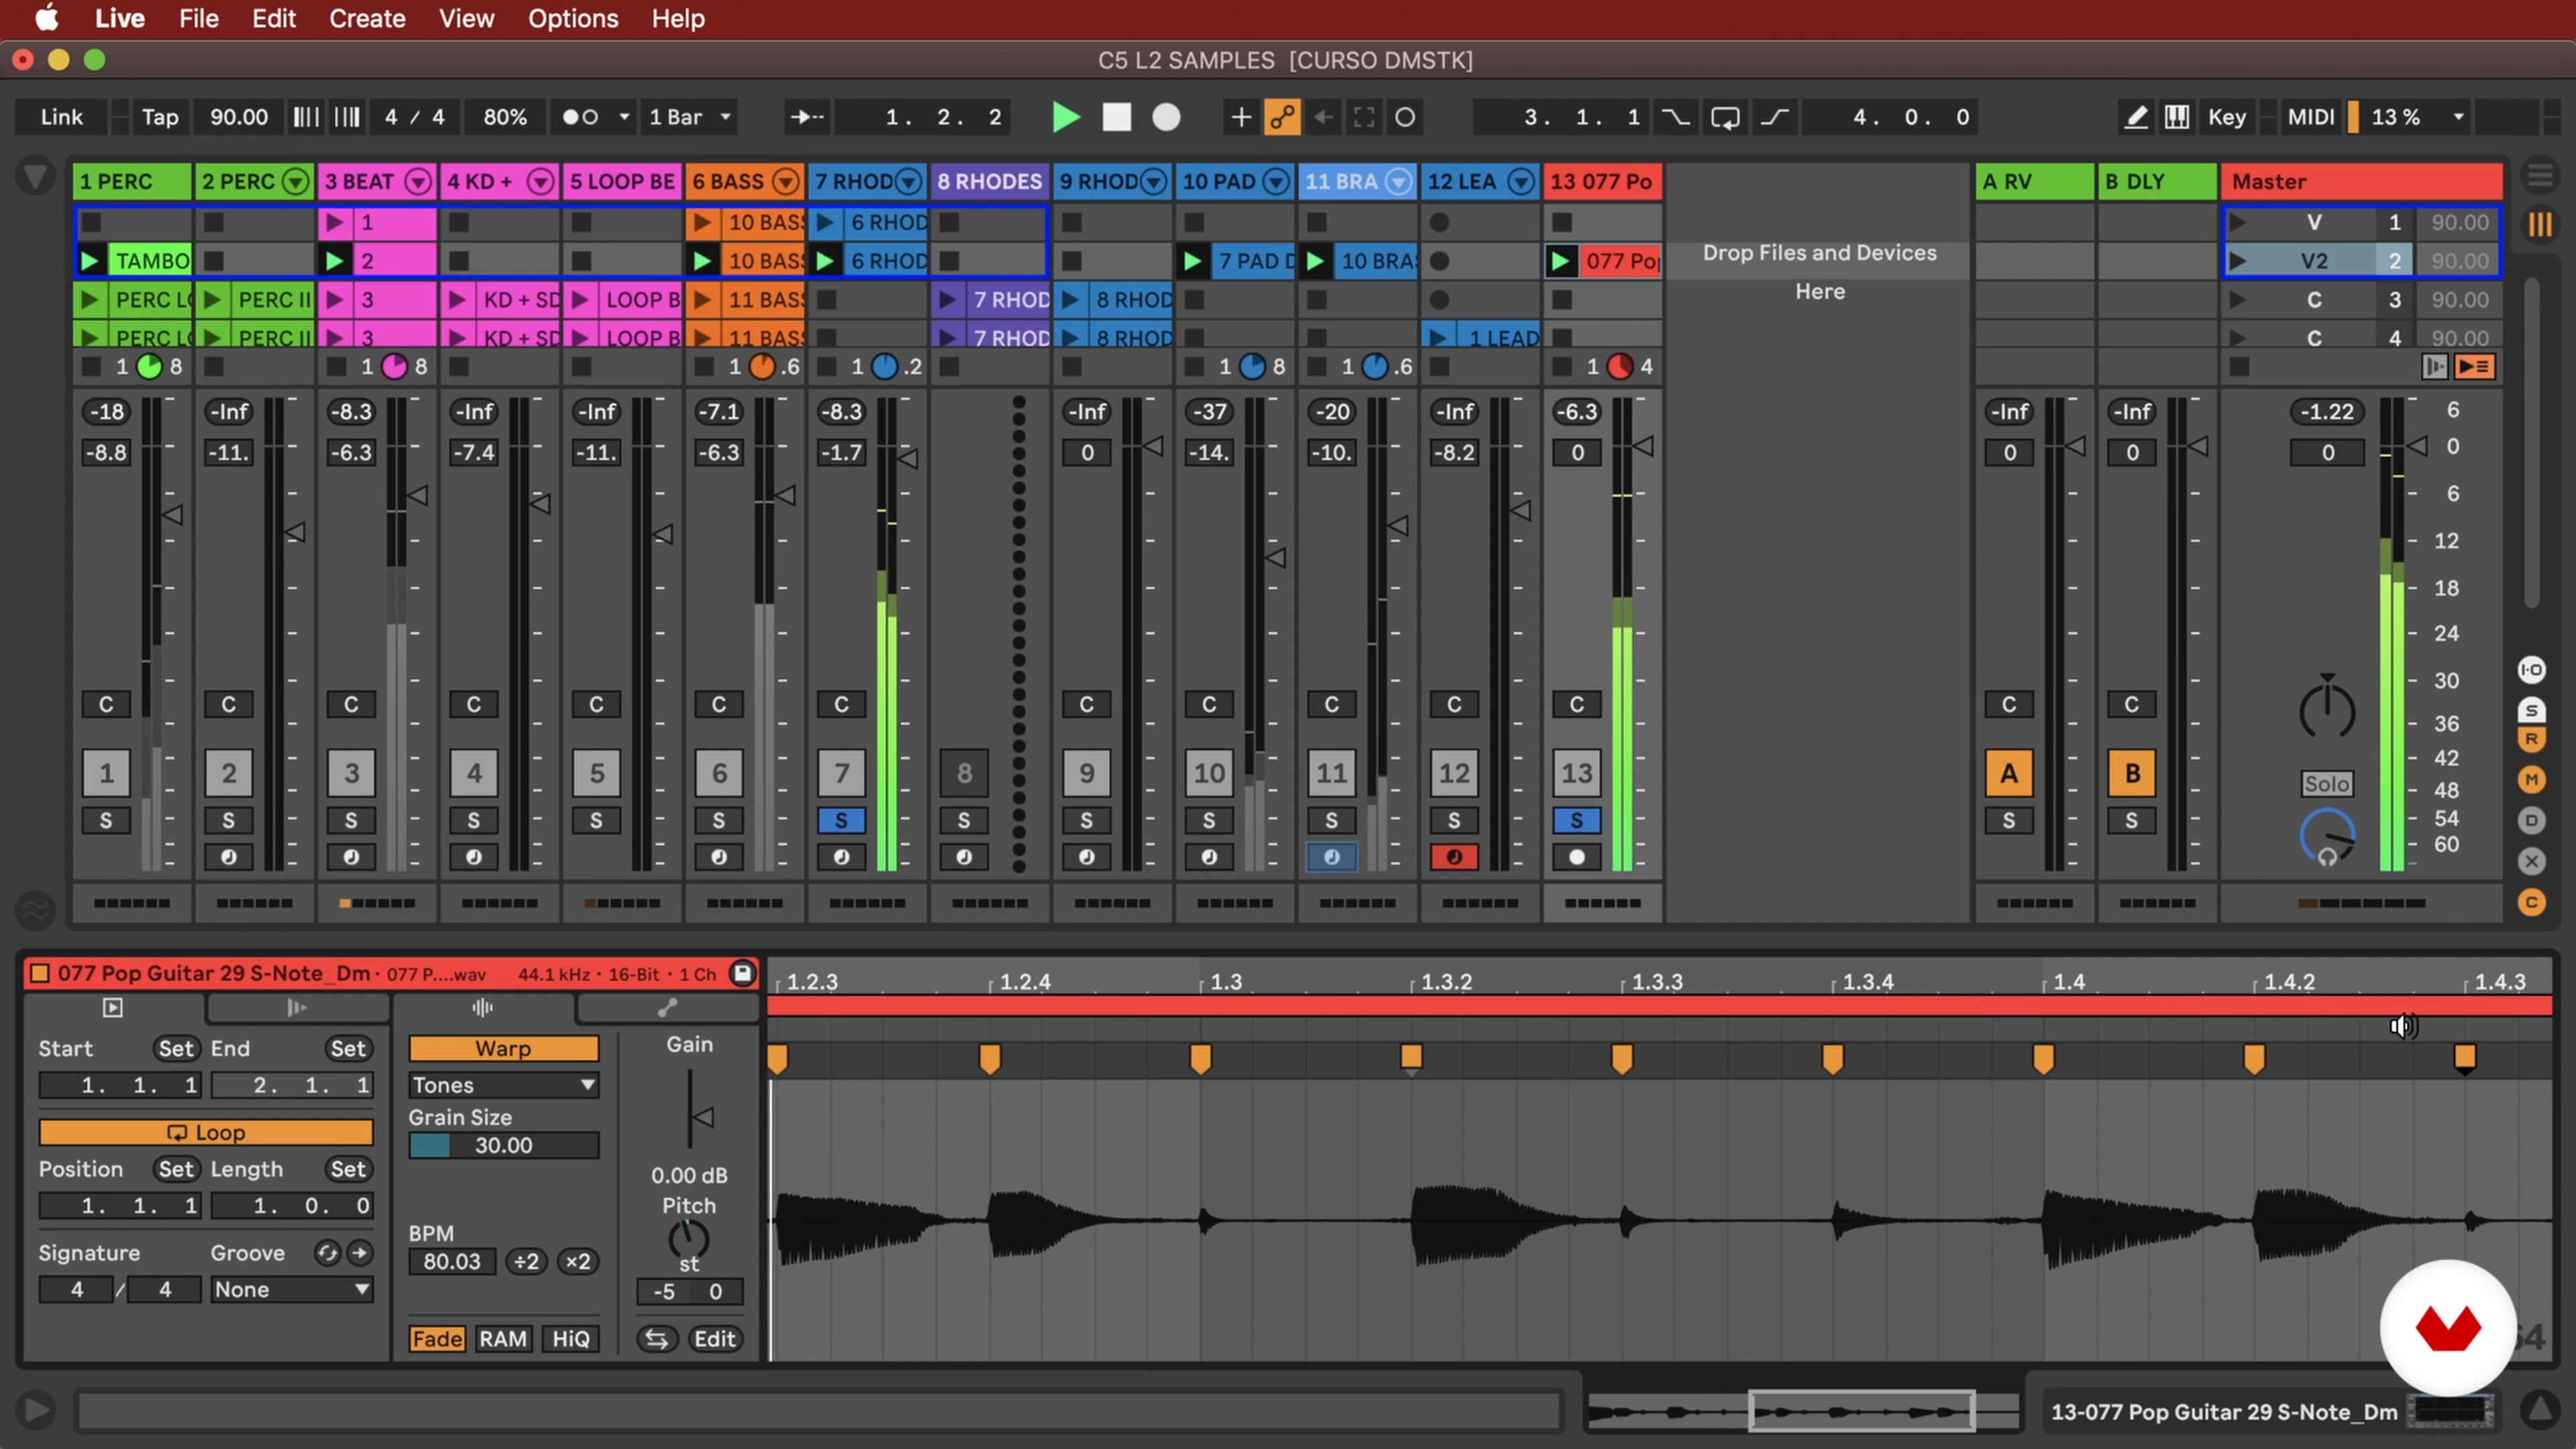Toggle the Mixer section selector M
2576x1449 pixels.
click(2531, 779)
